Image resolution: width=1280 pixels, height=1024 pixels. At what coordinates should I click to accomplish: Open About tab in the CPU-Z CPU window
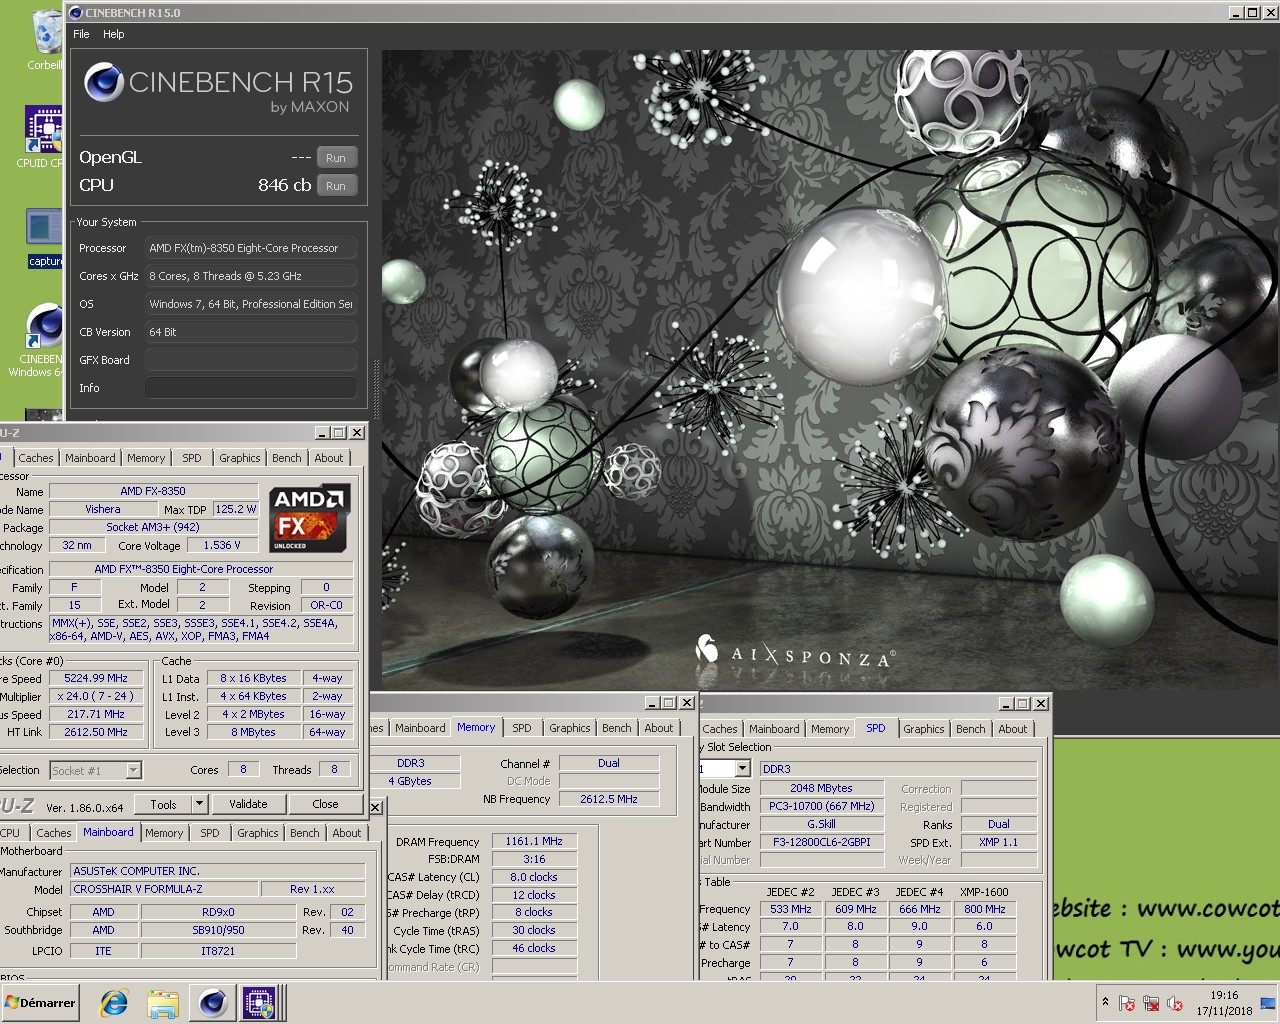tap(329, 458)
